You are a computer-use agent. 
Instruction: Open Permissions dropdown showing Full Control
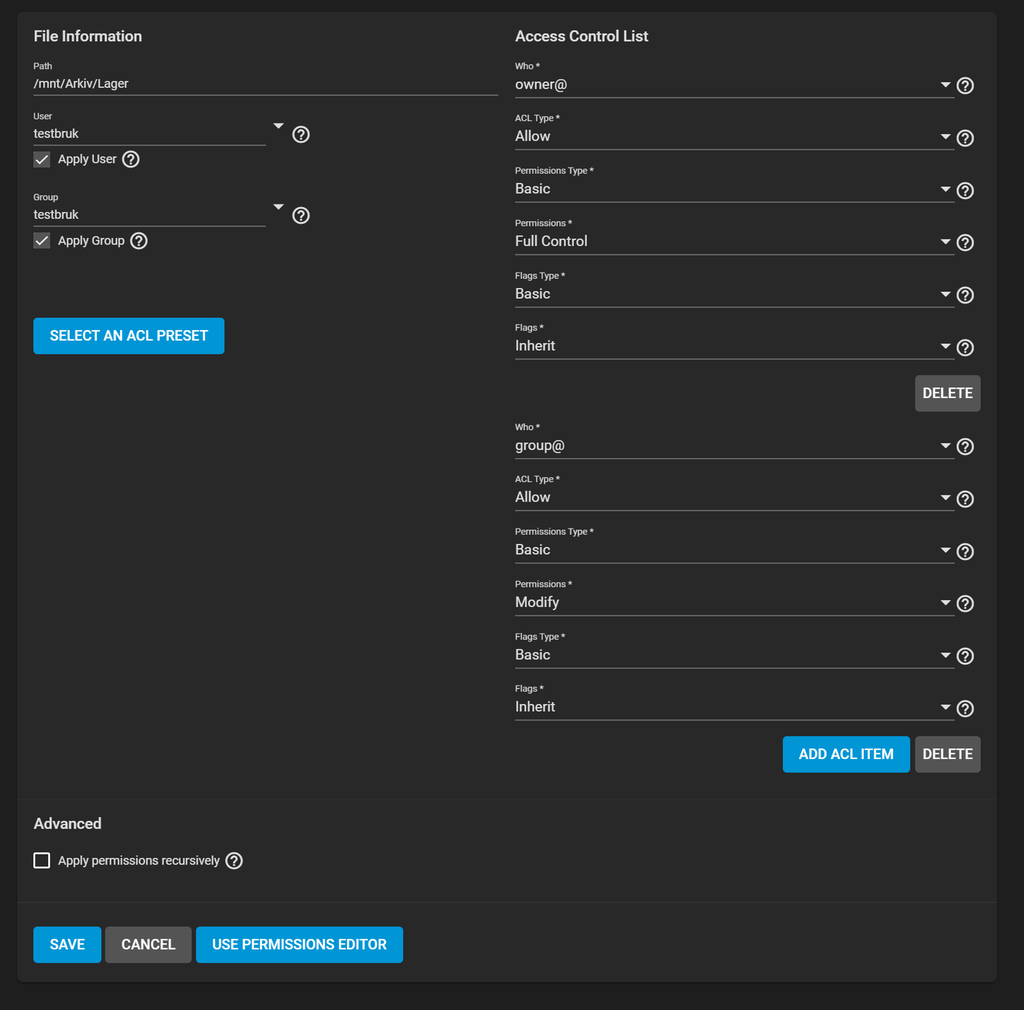pos(733,241)
